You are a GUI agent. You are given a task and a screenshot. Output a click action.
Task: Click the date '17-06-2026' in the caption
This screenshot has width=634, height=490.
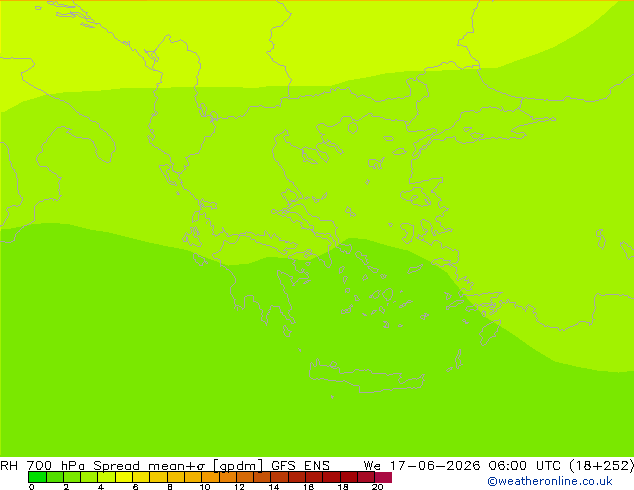coord(435,465)
